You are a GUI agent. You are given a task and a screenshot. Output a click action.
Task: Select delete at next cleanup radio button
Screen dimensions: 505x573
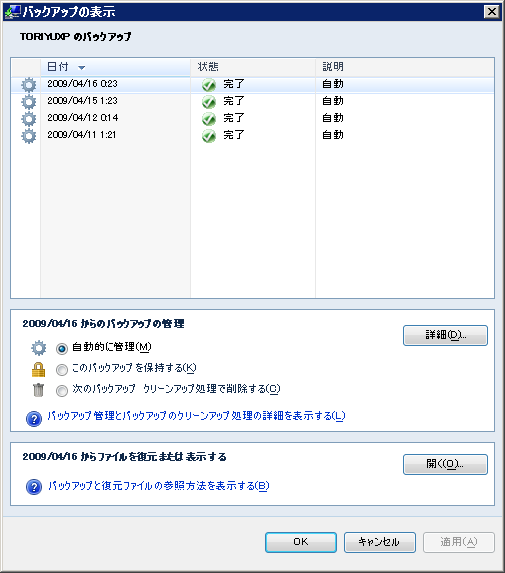click(62, 391)
